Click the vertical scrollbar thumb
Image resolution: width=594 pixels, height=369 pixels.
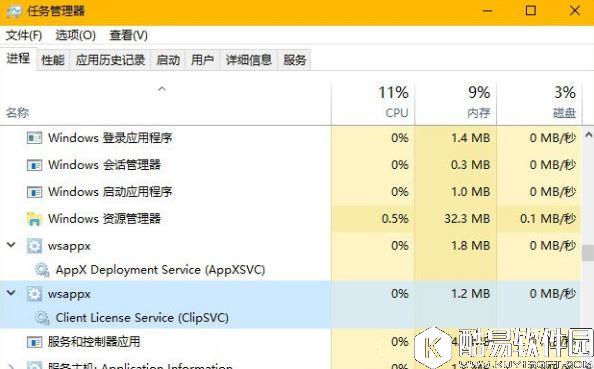click(588, 253)
